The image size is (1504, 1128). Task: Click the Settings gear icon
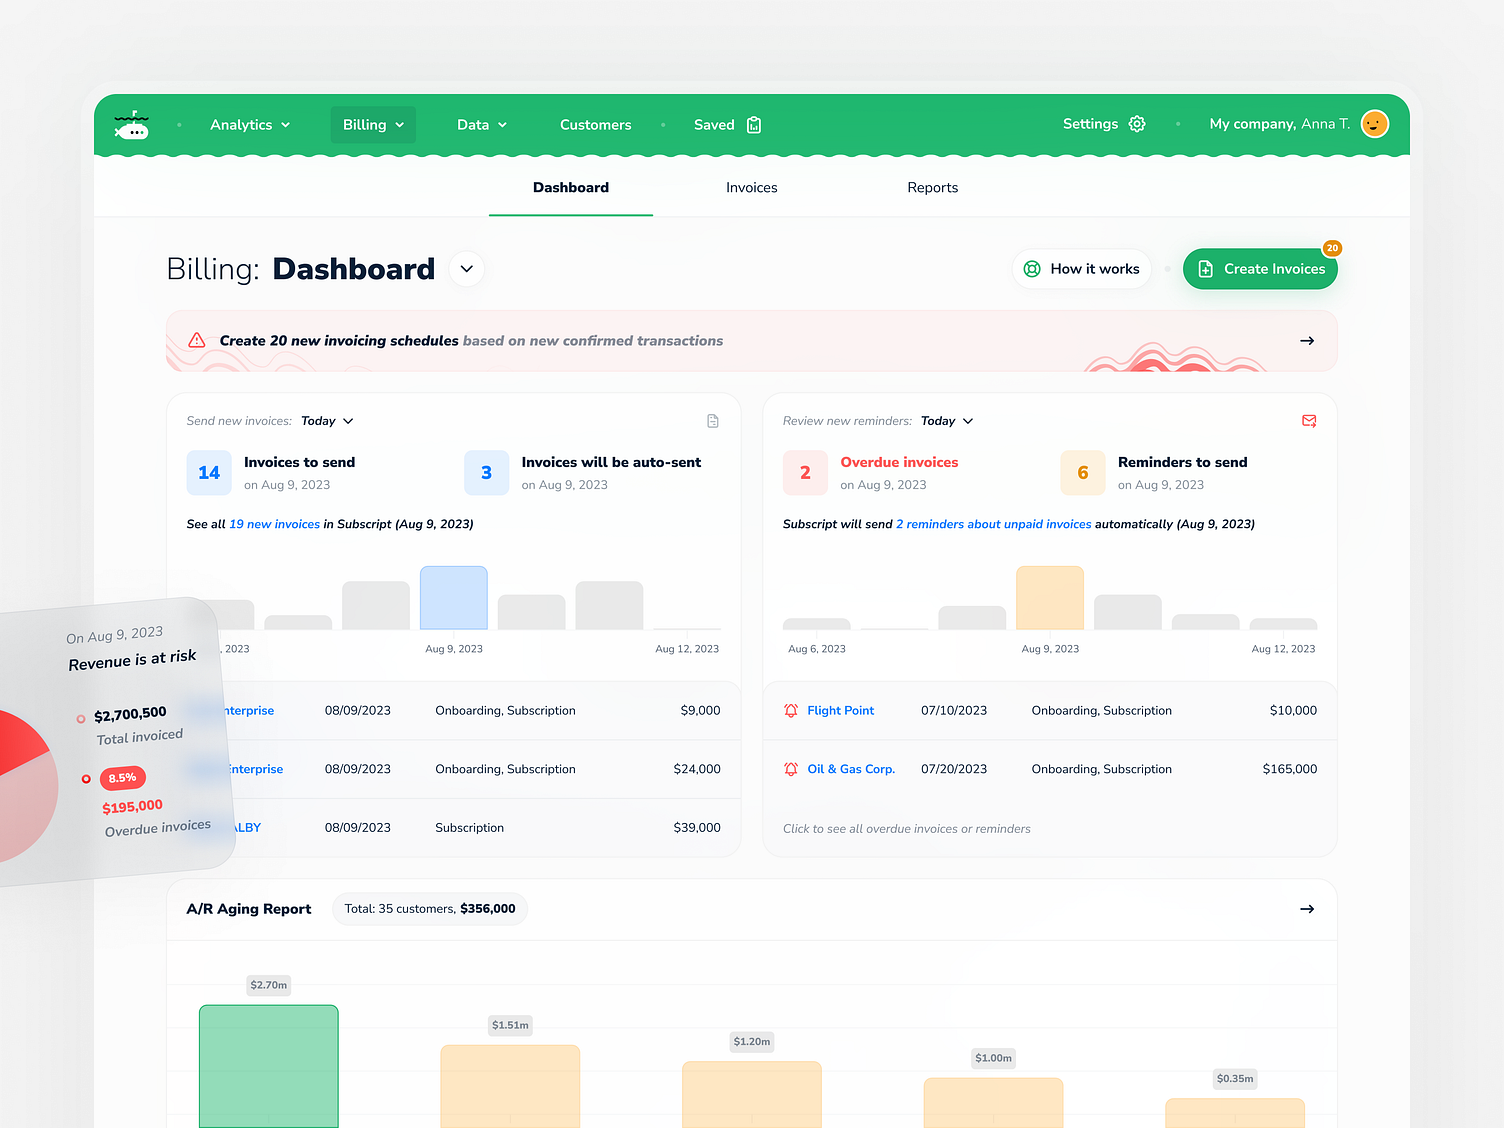(x=1137, y=123)
